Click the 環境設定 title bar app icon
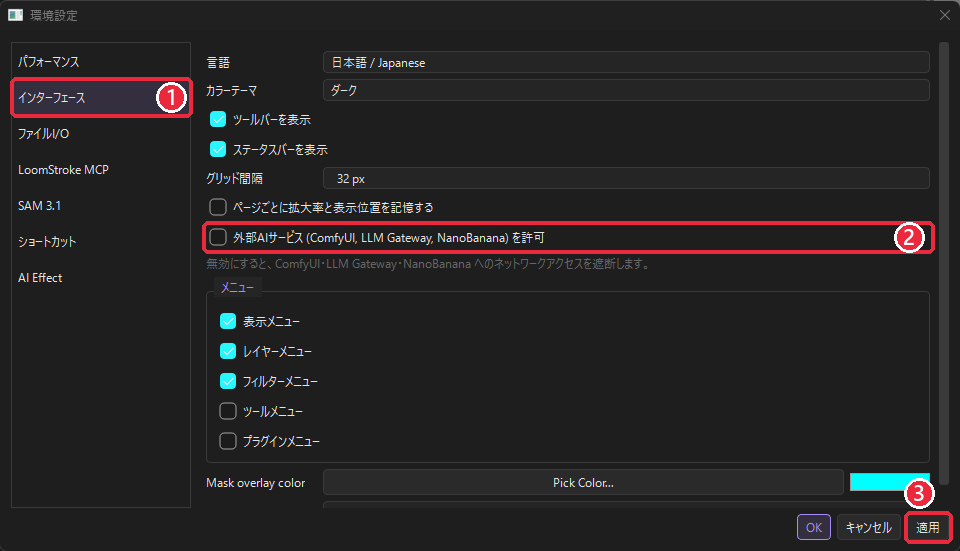This screenshot has height=551, width=960. click(15, 15)
